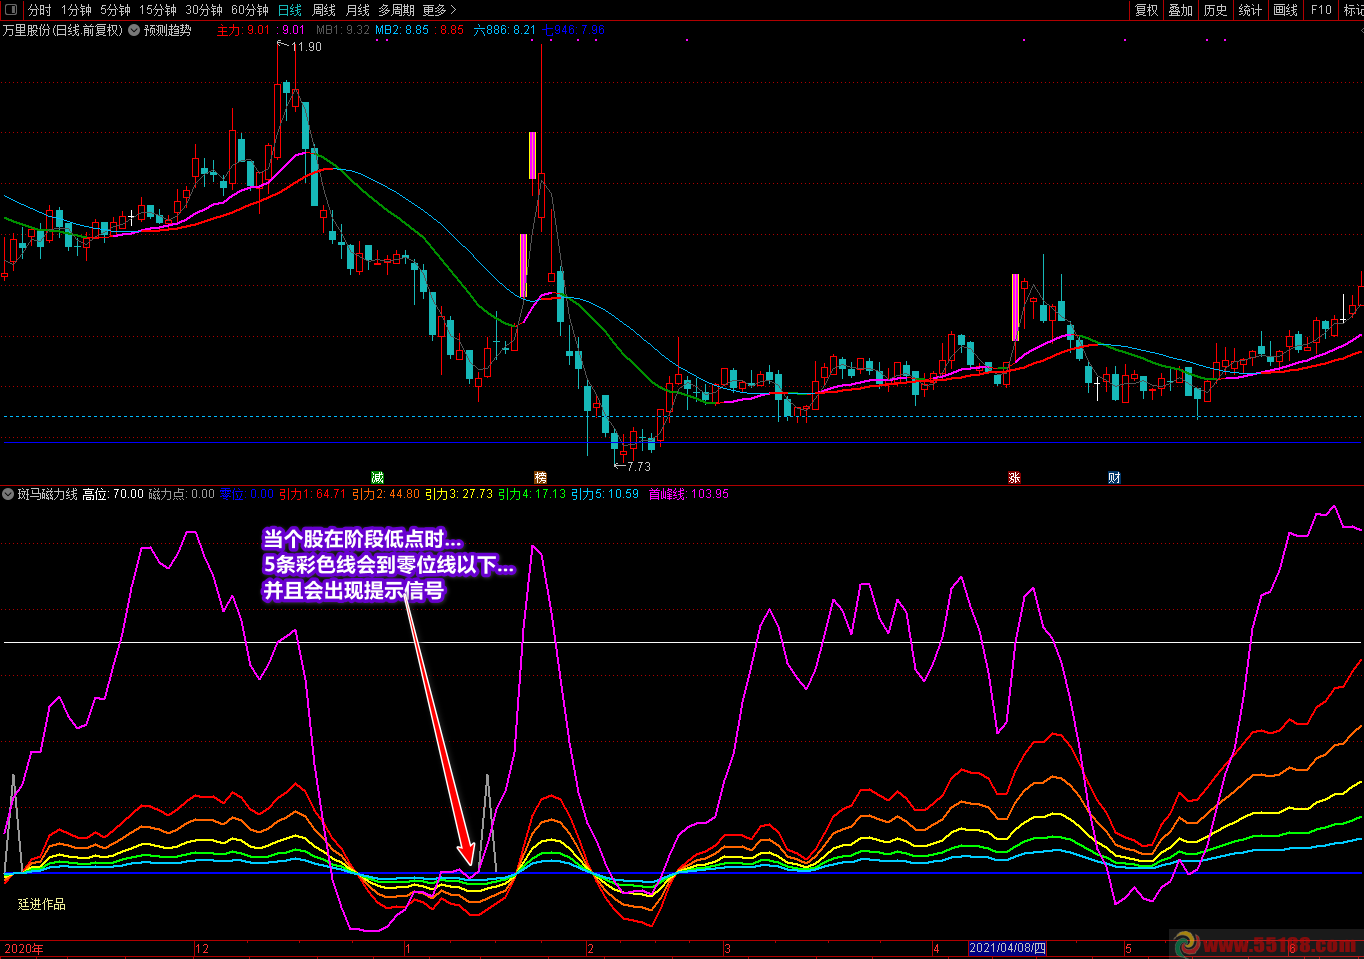Toggle the sidebar panel icon at top-left
This screenshot has height=959, width=1364.
coord(11,10)
